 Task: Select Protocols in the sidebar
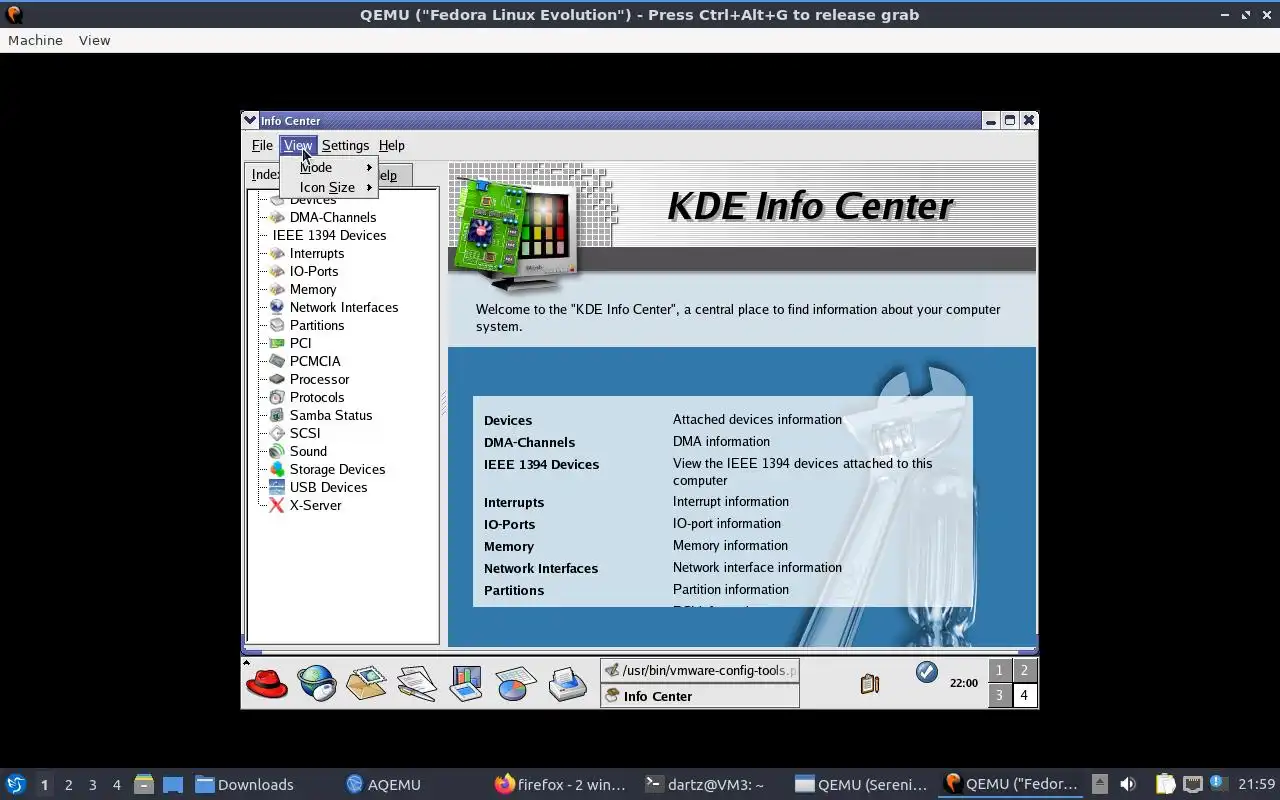pyautogui.click(x=317, y=397)
